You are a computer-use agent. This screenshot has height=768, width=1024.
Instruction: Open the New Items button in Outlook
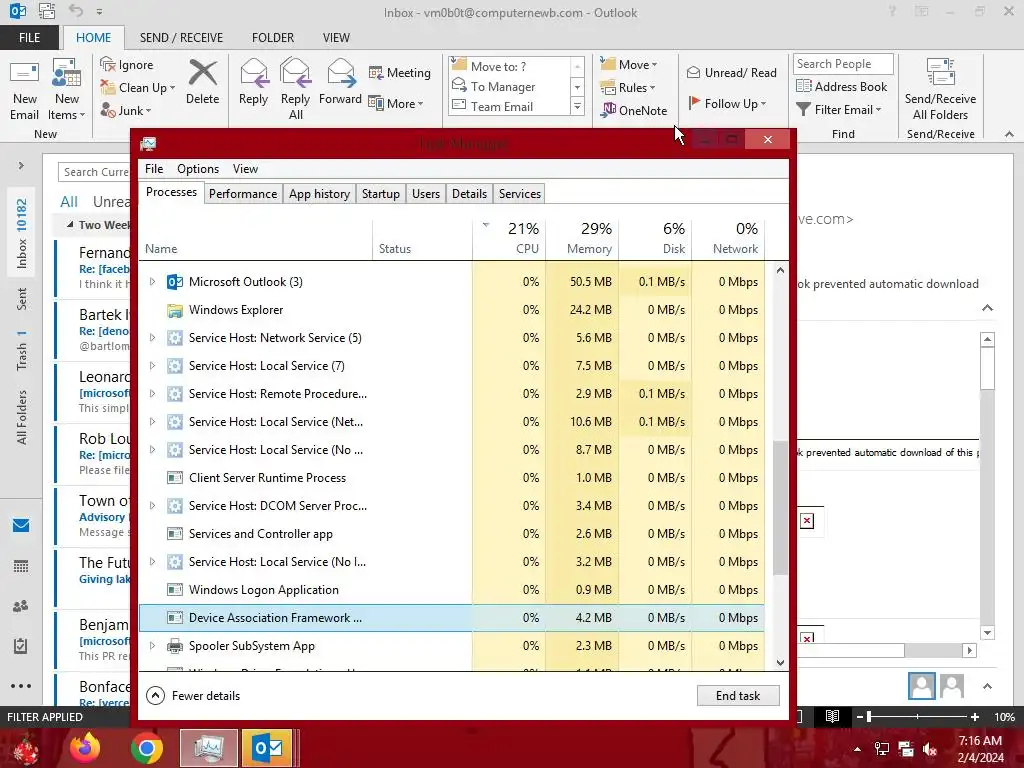point(67,90)
